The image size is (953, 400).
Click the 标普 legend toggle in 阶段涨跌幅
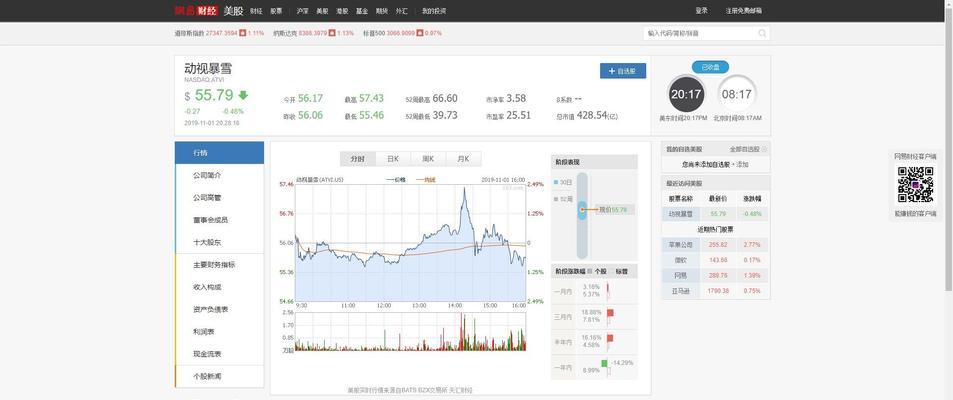(x=619, y=271)
